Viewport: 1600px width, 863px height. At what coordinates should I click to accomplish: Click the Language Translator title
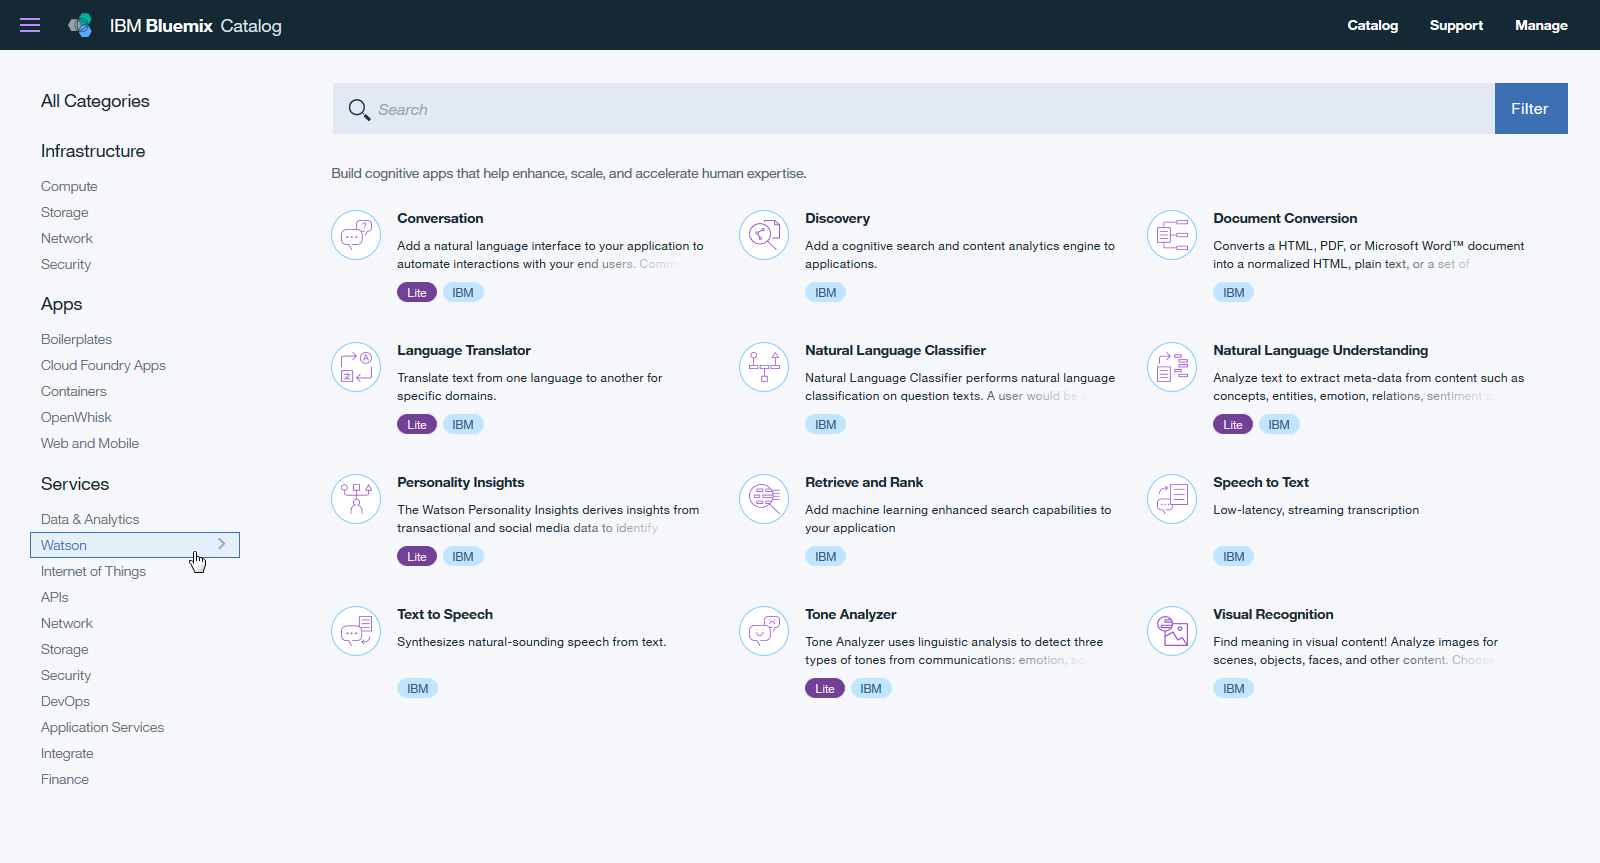point(464,350)
